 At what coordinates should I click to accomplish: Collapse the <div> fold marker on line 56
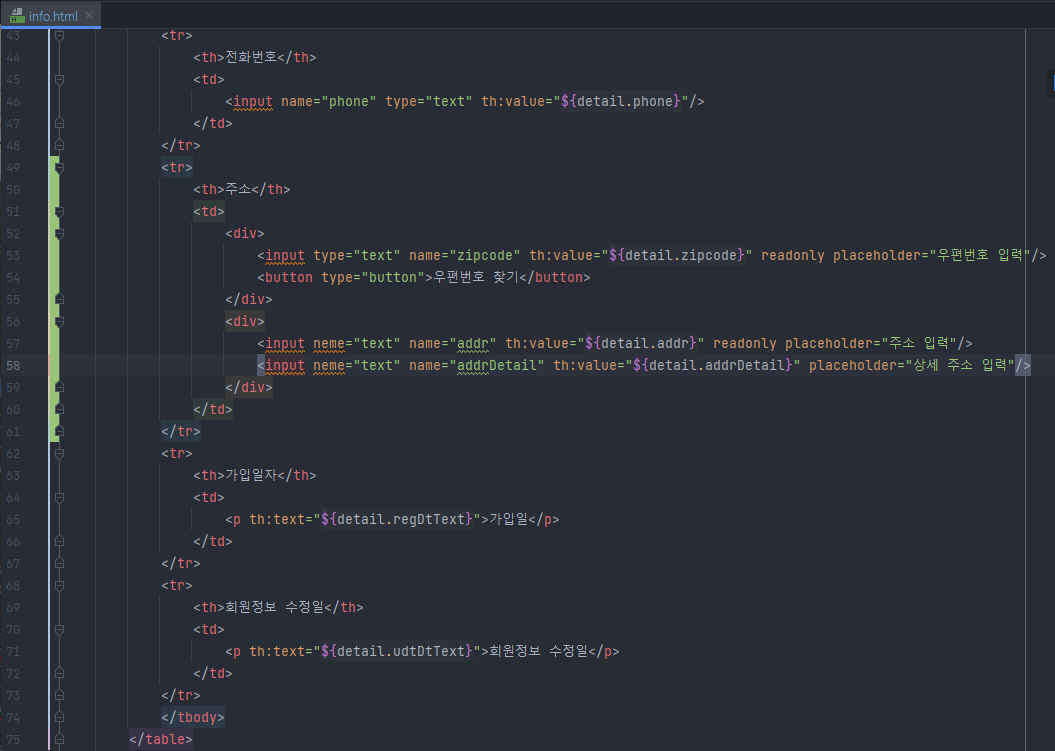point(59,322)
